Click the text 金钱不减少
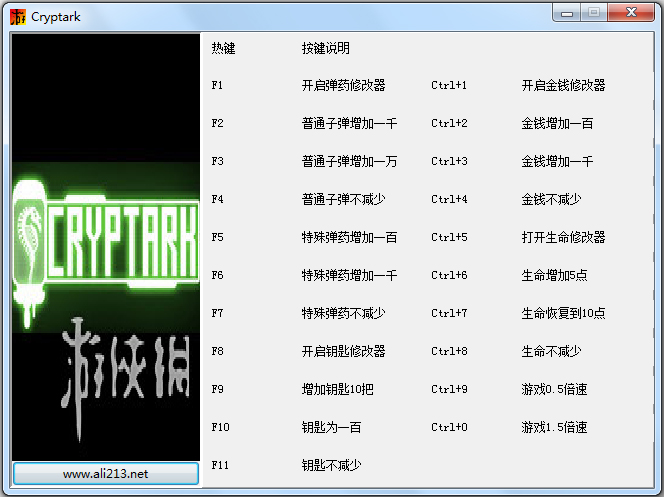Image resolution: width=664 pixels, height=497 pixels. 551,199
